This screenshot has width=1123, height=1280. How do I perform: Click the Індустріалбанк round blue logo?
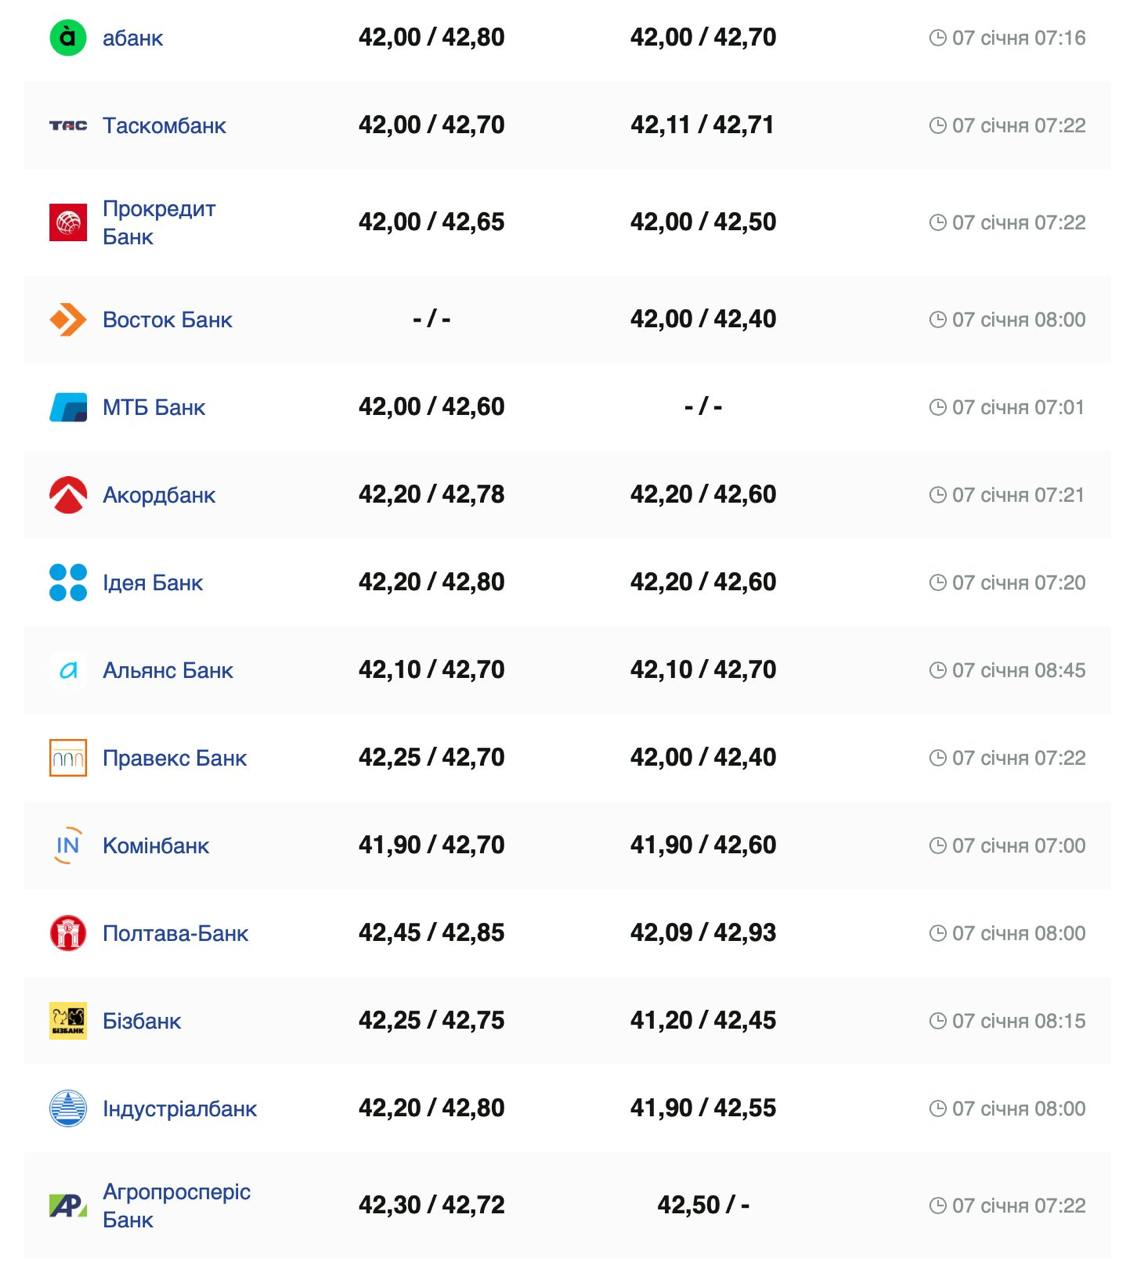68,1109
